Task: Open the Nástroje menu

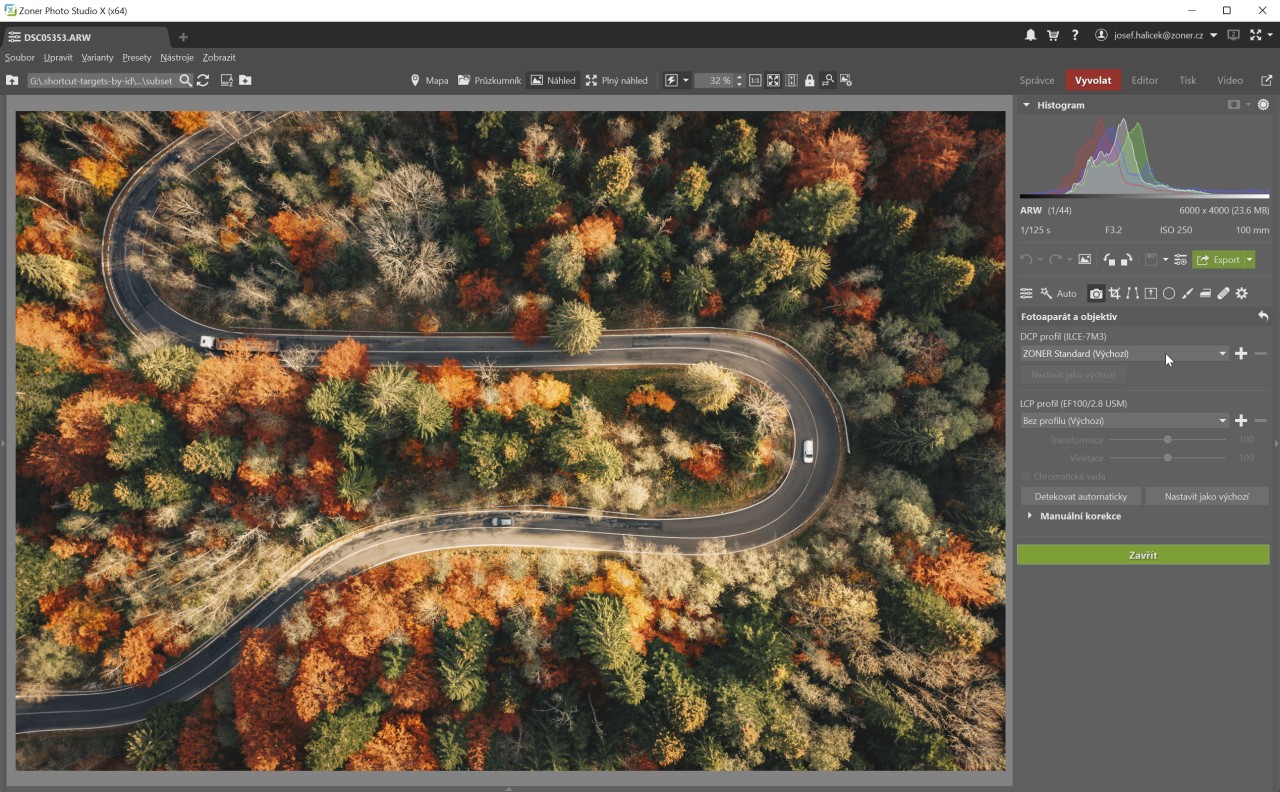Action: [x=176, y=57]
